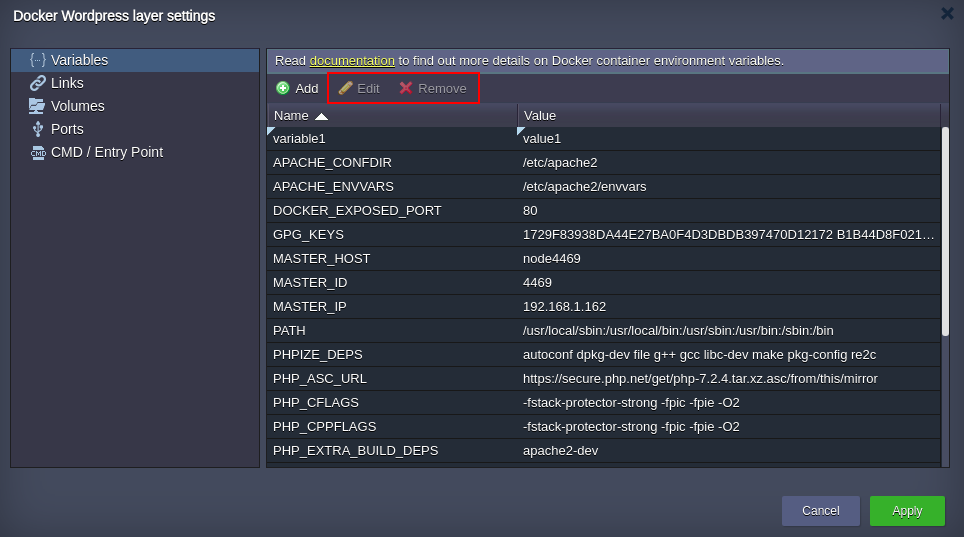Open the Links section

coord(135,83)
